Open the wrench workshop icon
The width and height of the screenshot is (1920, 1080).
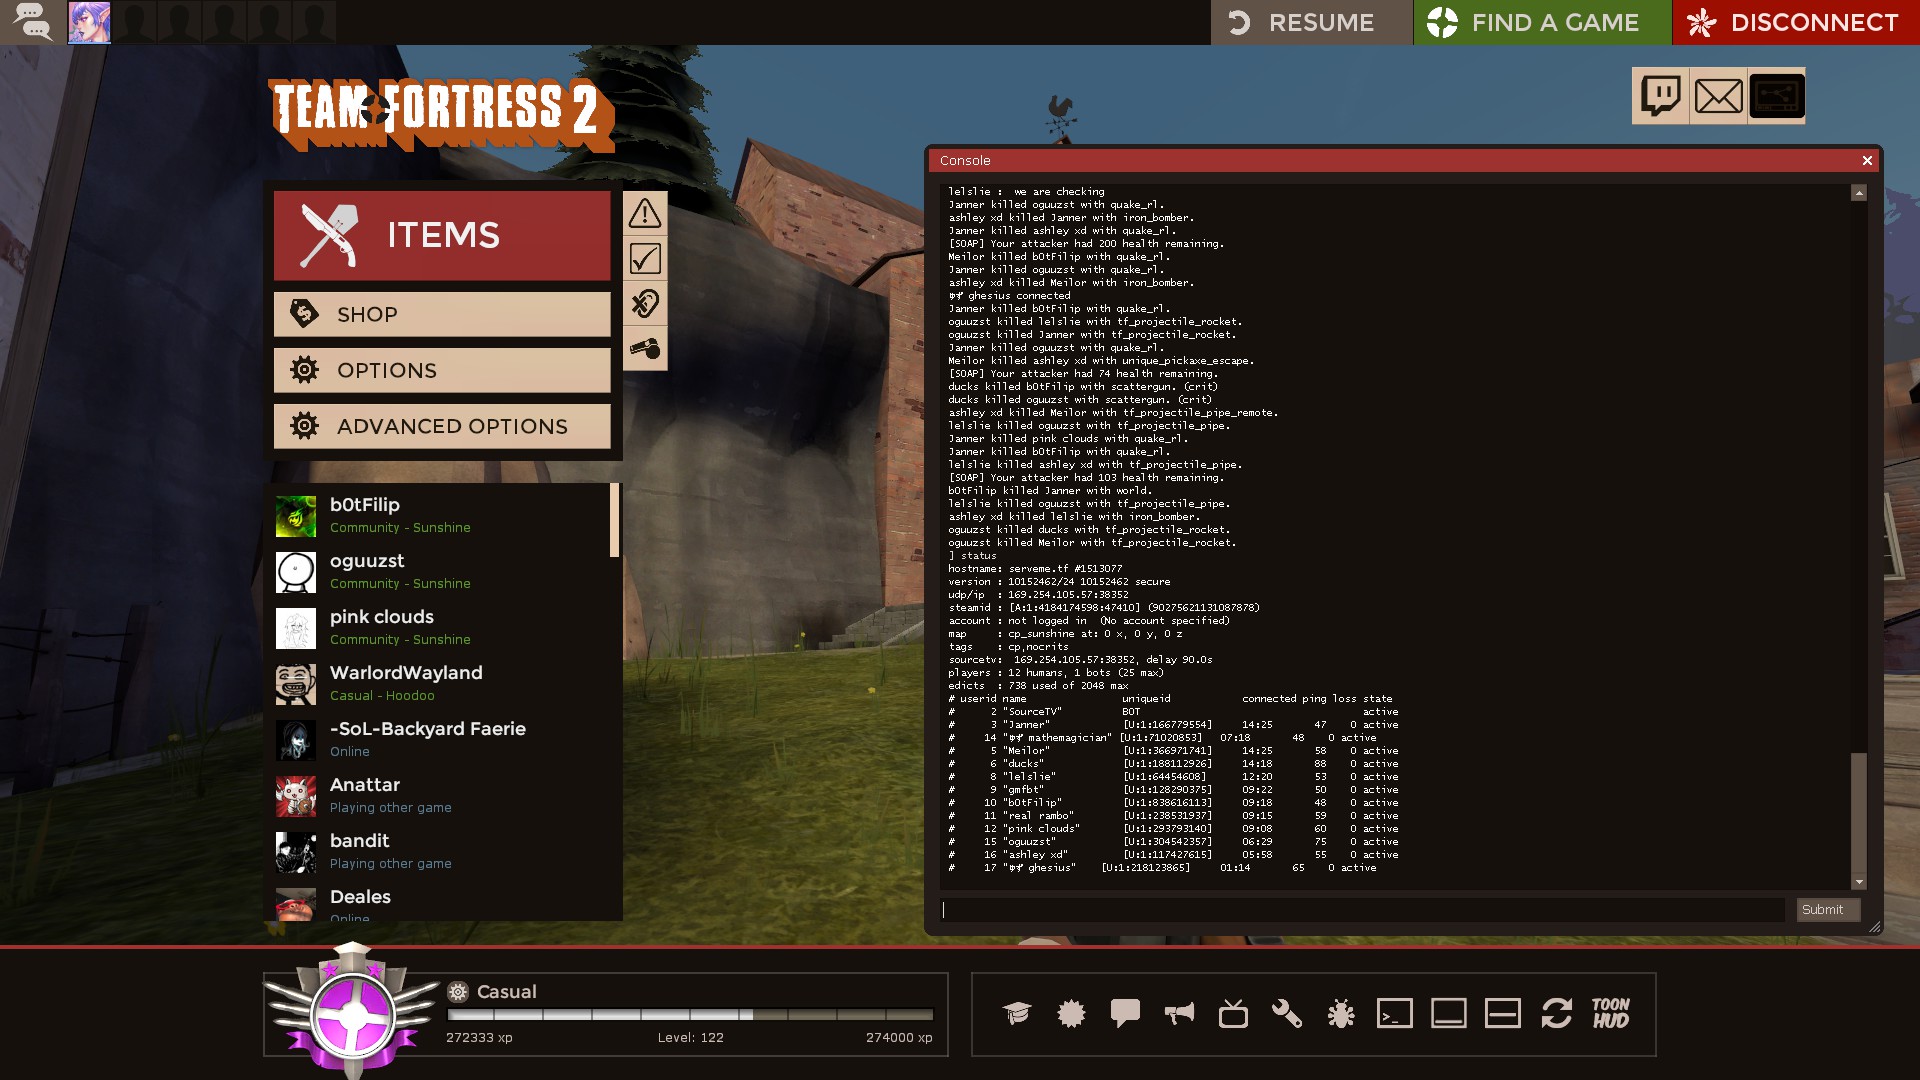coord(1286,1014)
